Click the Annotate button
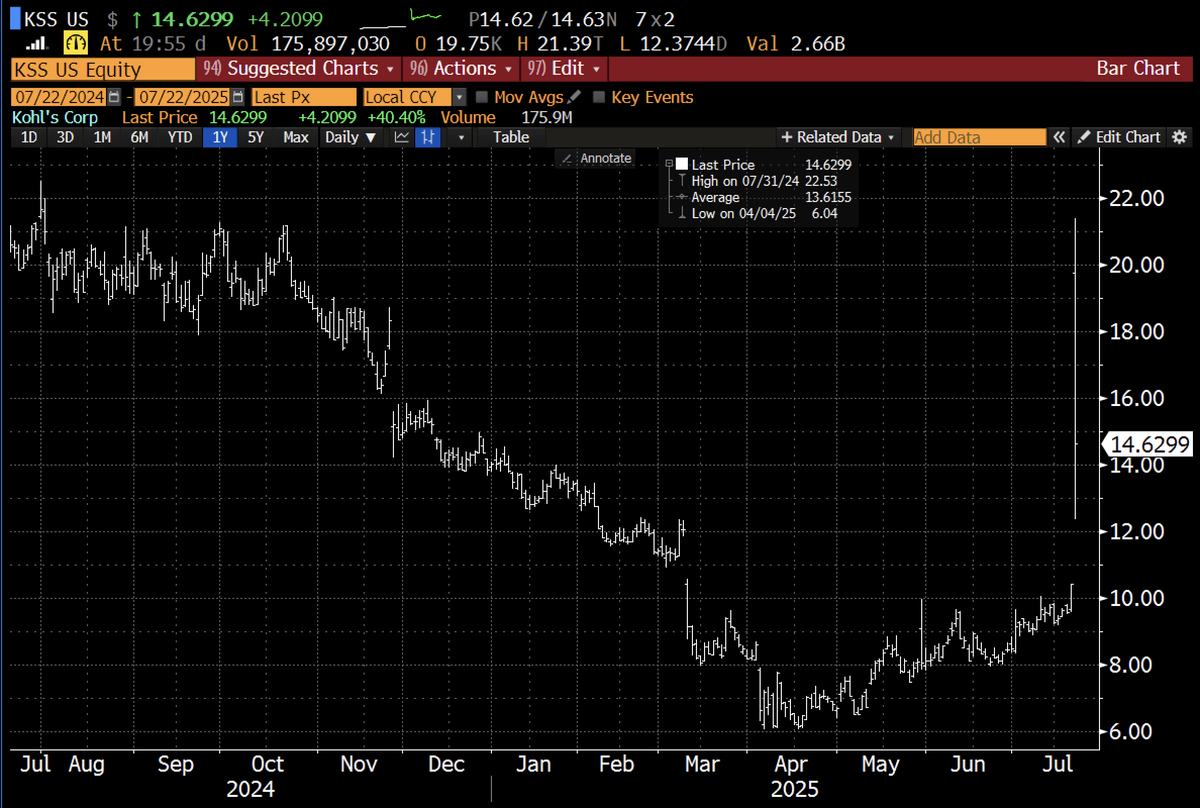This screenshot has width=1200, height=808. [x=596, y=158]
